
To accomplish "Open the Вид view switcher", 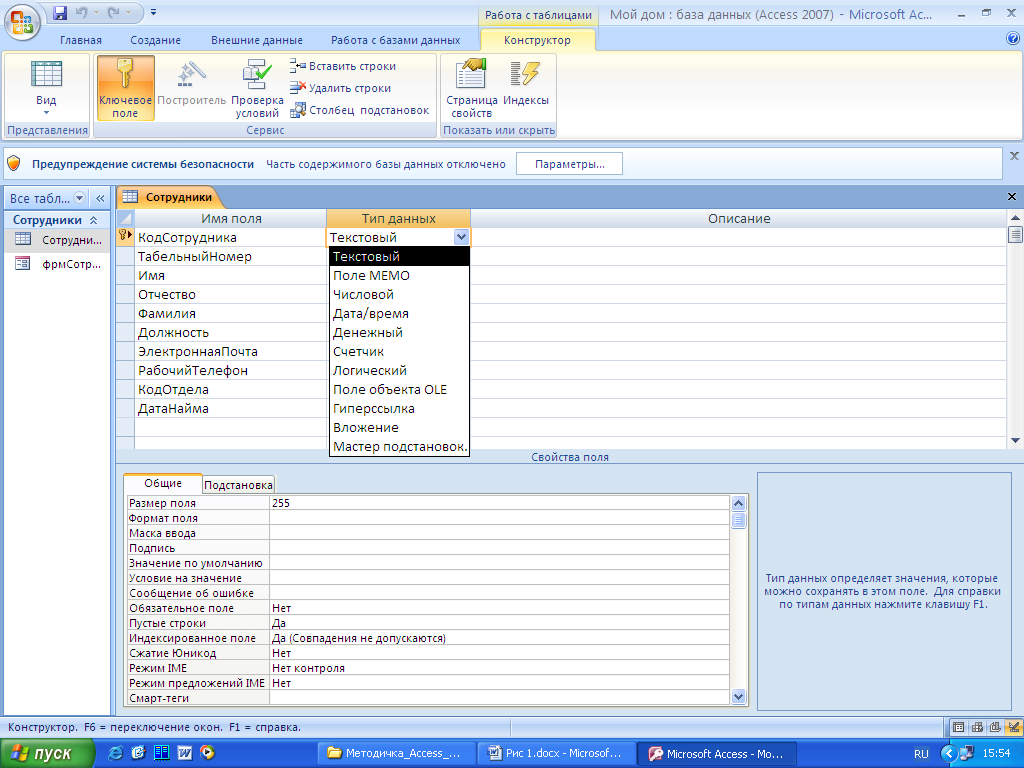I will pyautogui.click(x=46, y=89).
